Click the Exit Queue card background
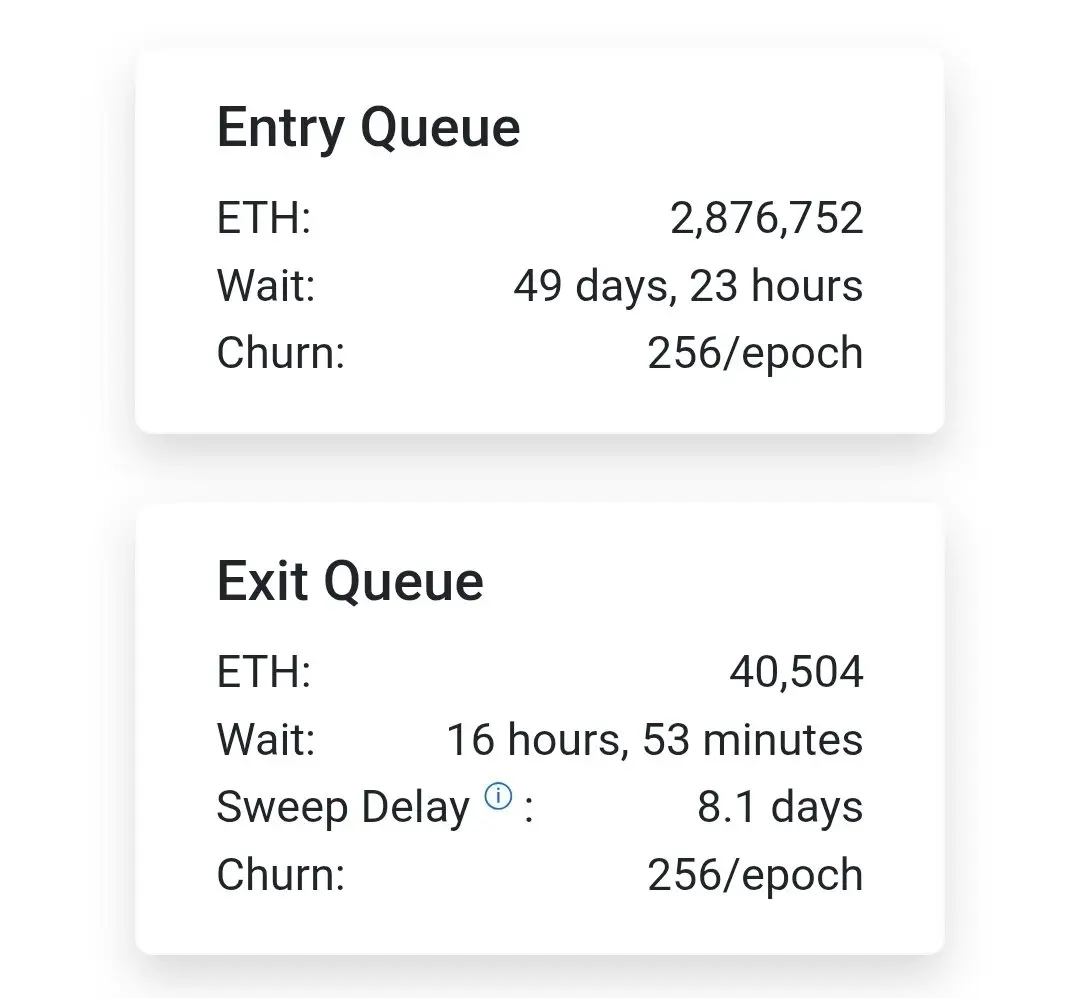 click(539, 729)
